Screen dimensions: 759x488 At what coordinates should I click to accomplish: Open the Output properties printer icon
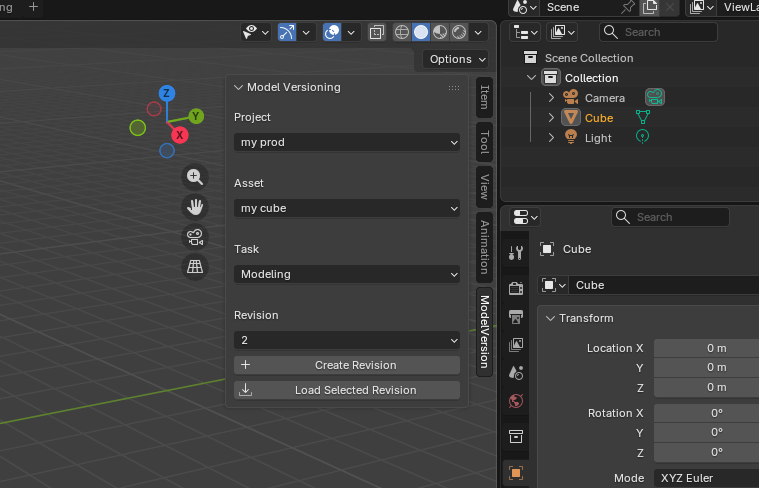(516, 317)
